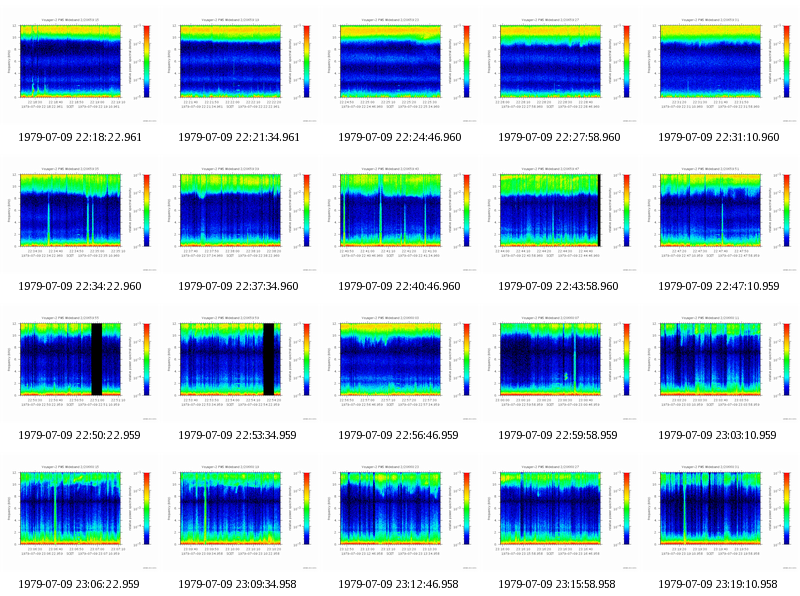The width and height of the screenshot is (800, 596).
Task: Click the caption '1979-07-09 23:09:34.958'
Action: click(237, 584)
